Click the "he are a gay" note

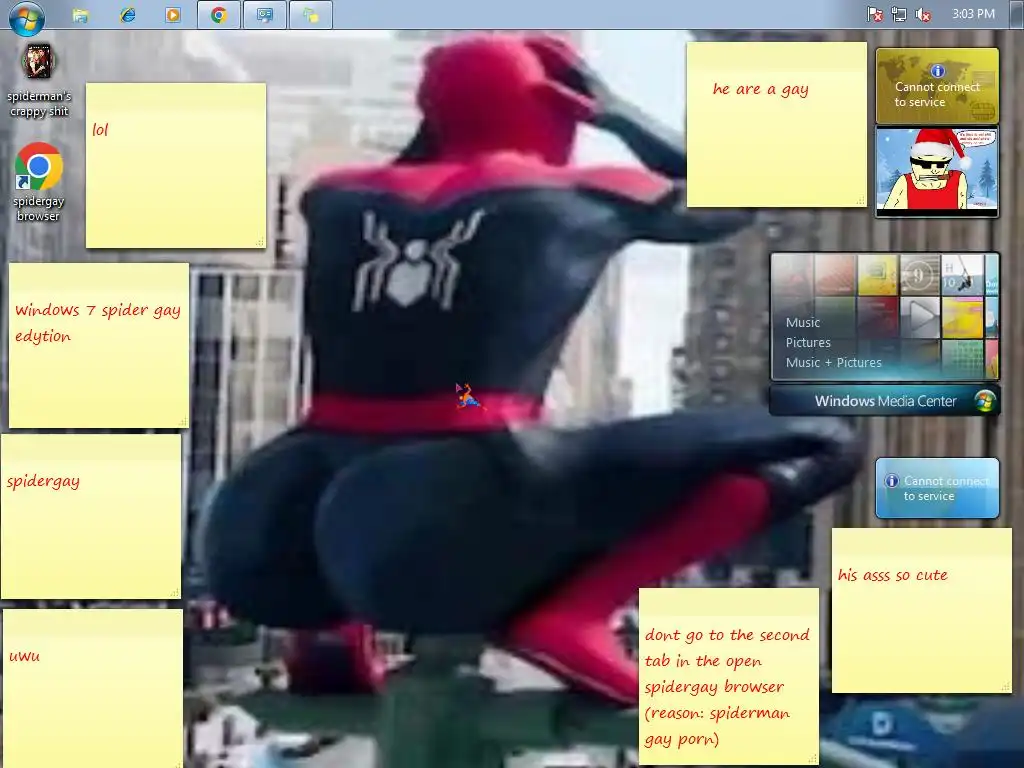pos(776,125)
